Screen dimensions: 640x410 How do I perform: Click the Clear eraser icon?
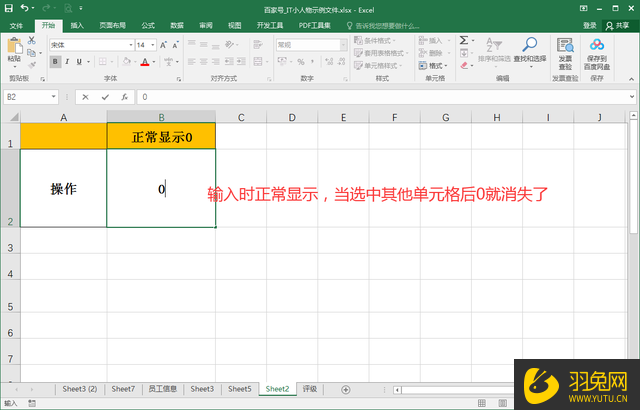(x=464, y=65)
